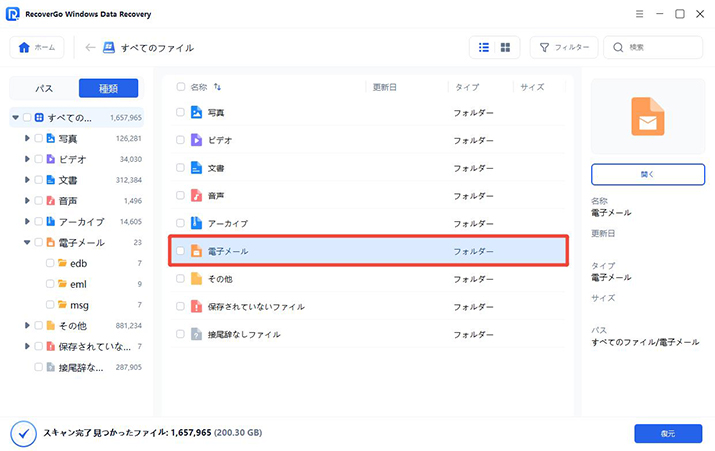This screenshot has height=451, width=715.
Task: Select the 種類 tab
Action: tap(108, 88)
